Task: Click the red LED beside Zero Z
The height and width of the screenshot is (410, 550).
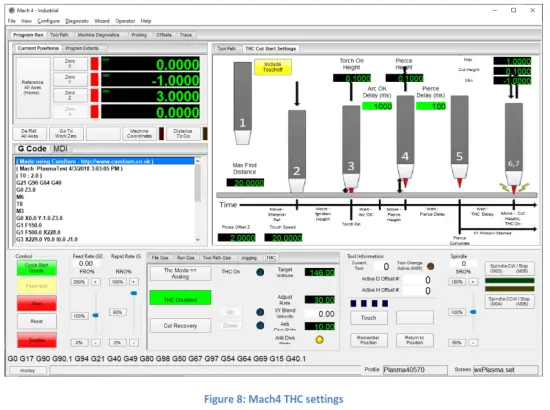Action: (x=94, y=95)
